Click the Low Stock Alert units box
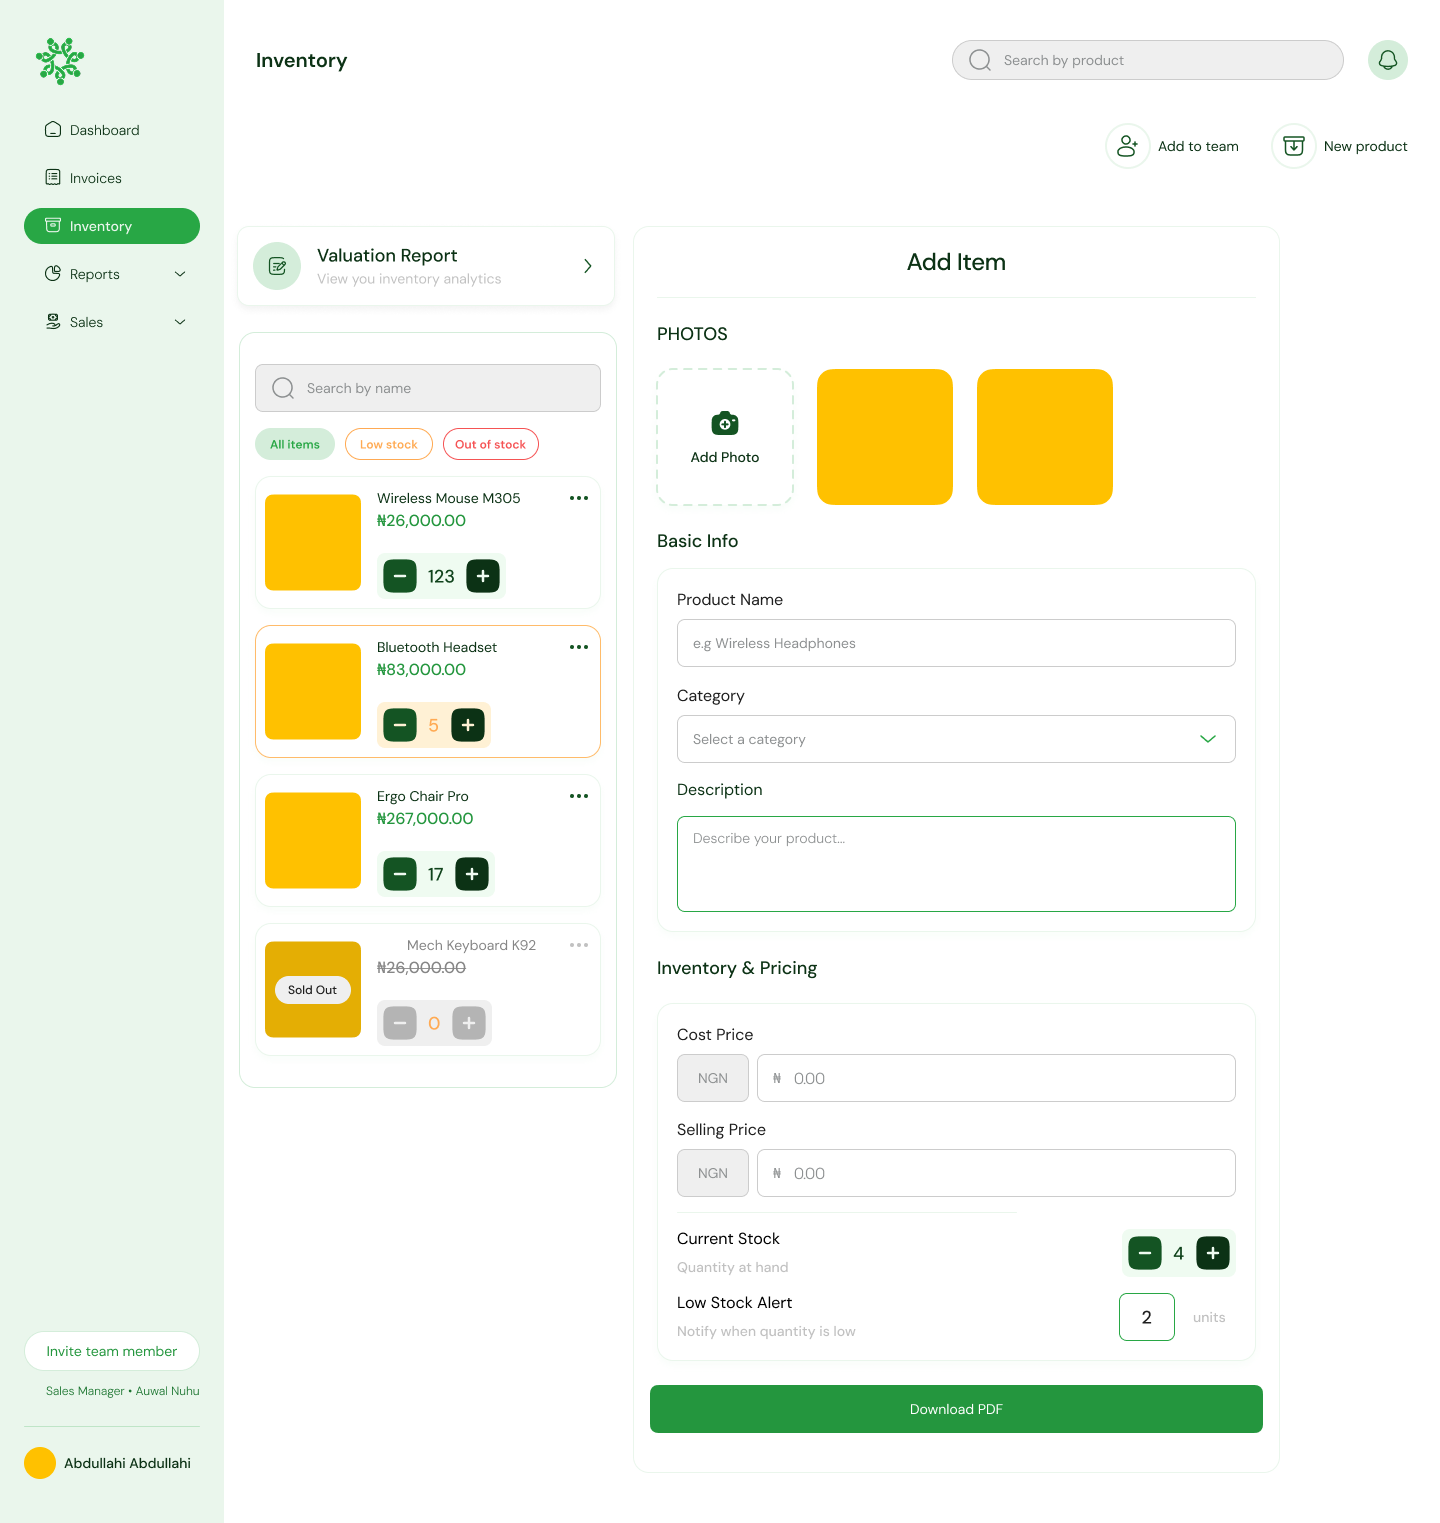The height and width of the screenshot is (1523, 1440). click(x=1147, y=1317)
